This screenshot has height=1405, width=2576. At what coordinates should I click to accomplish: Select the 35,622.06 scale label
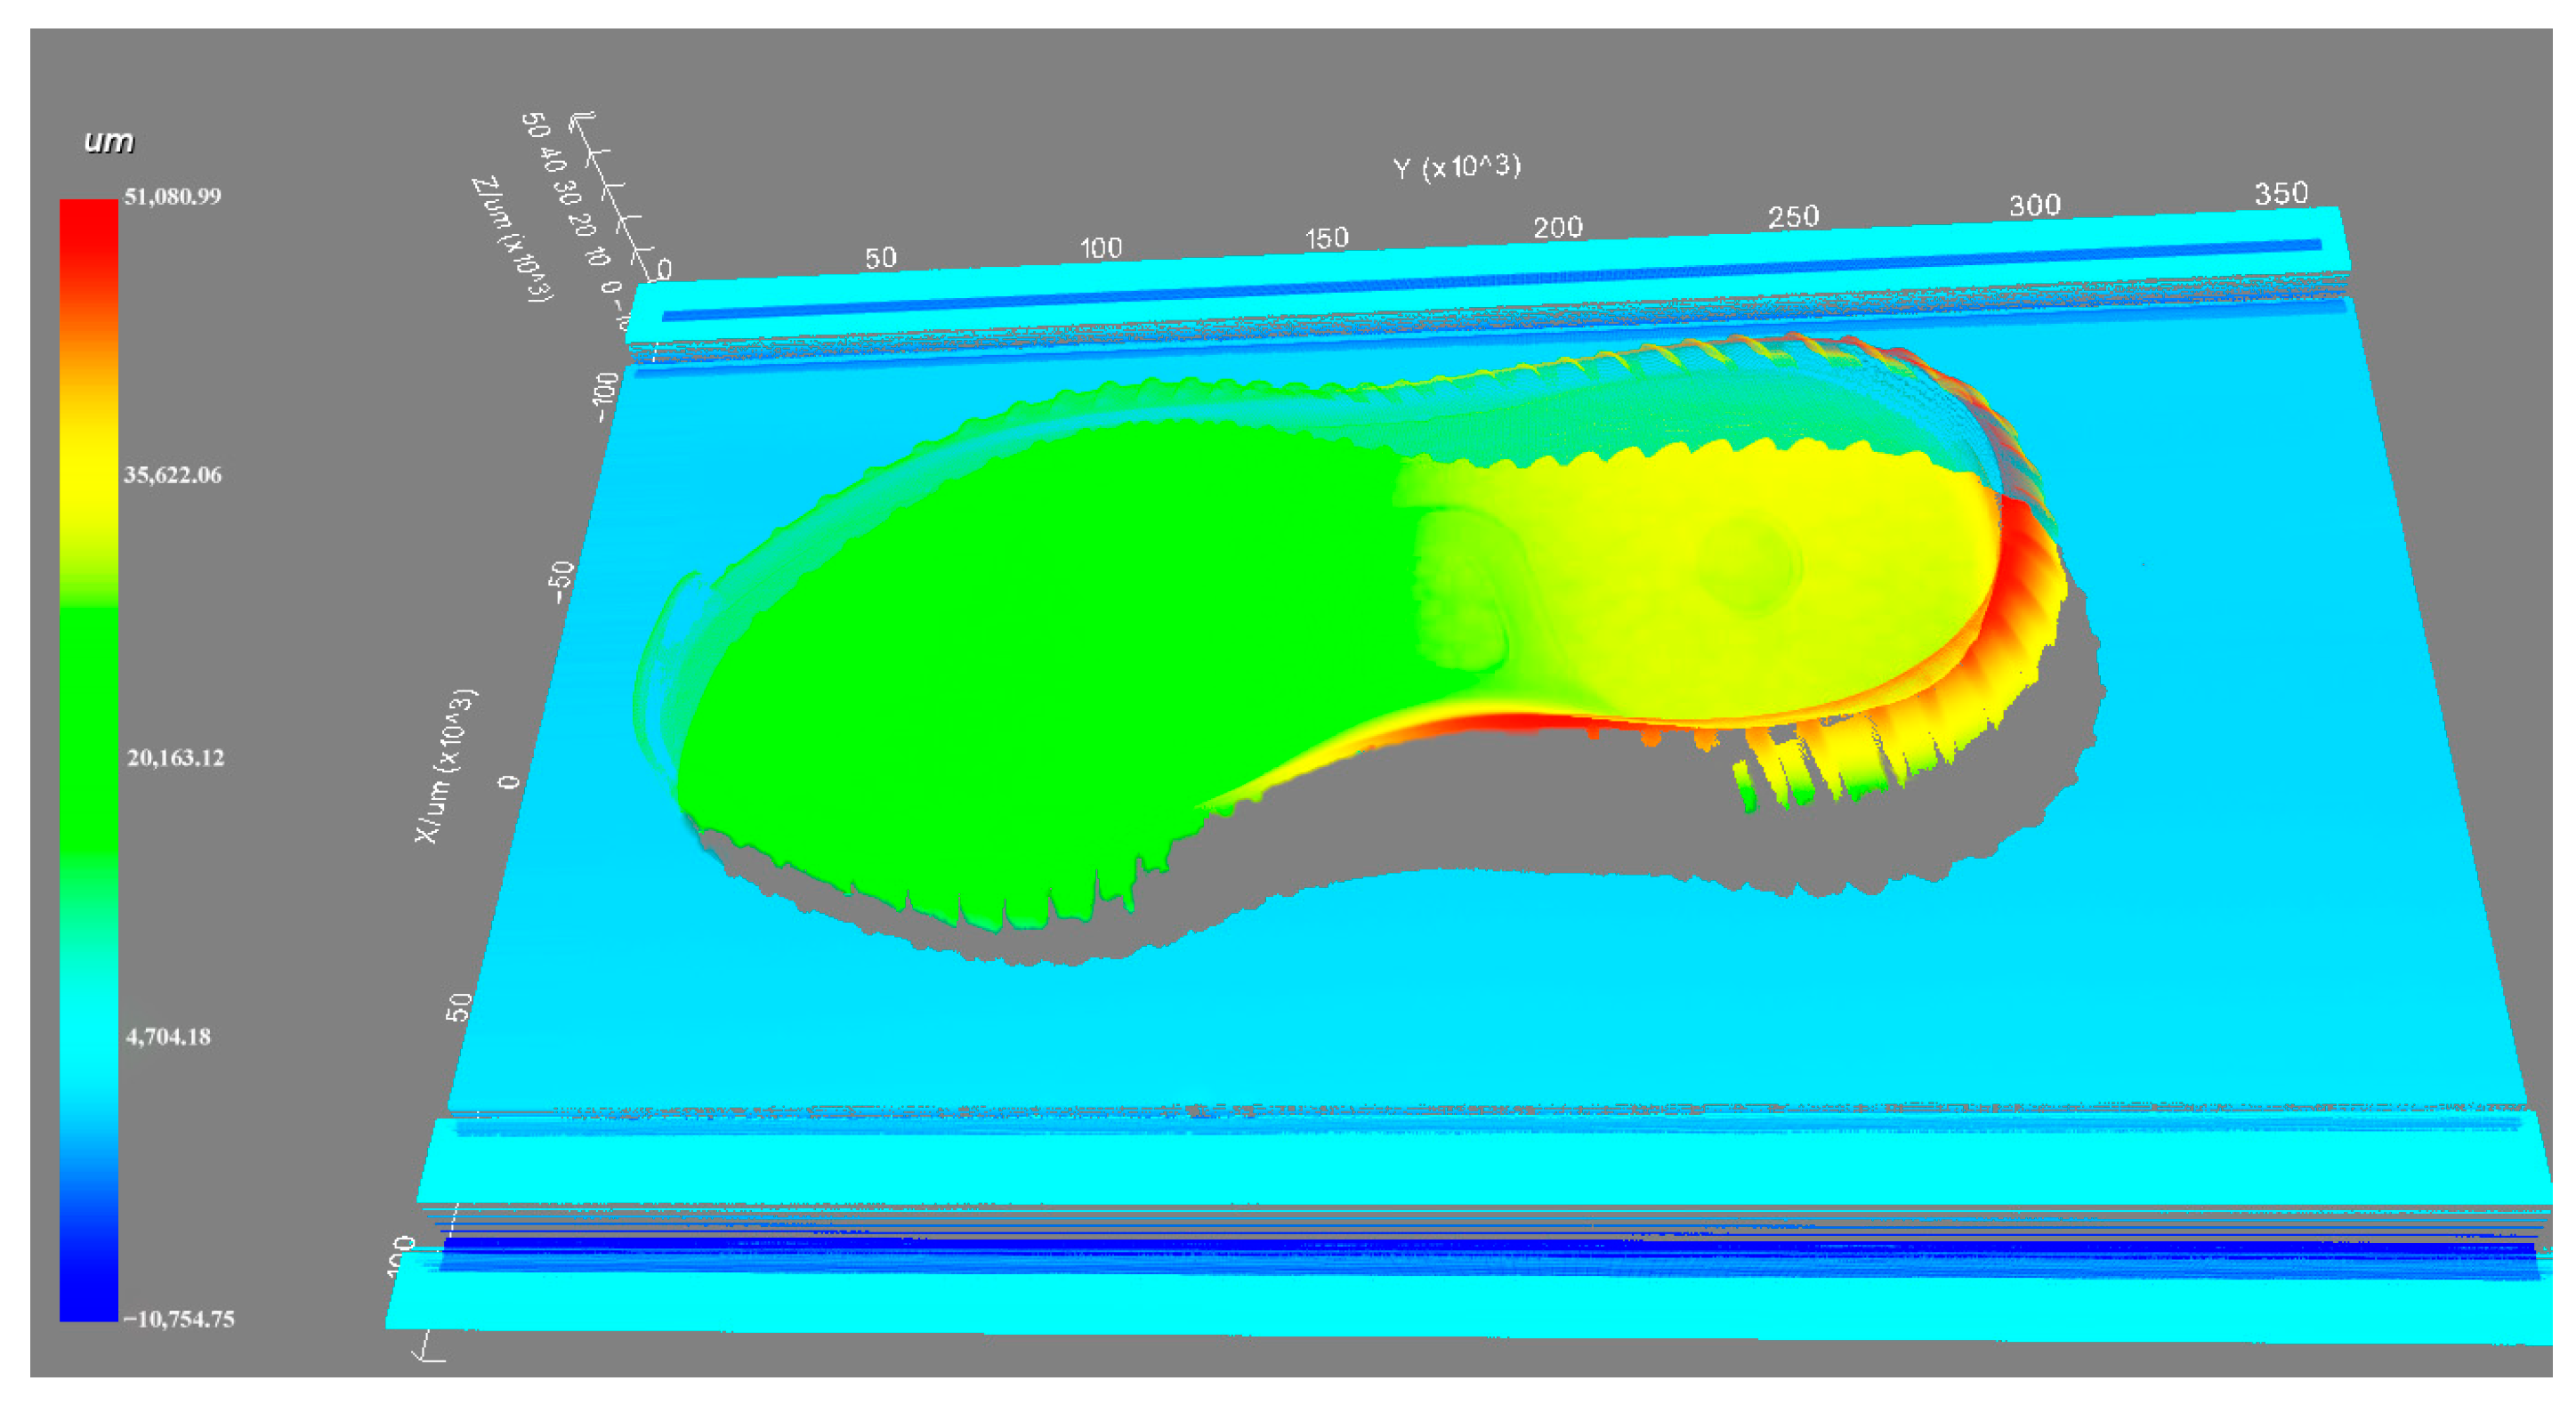click(172, 475)
